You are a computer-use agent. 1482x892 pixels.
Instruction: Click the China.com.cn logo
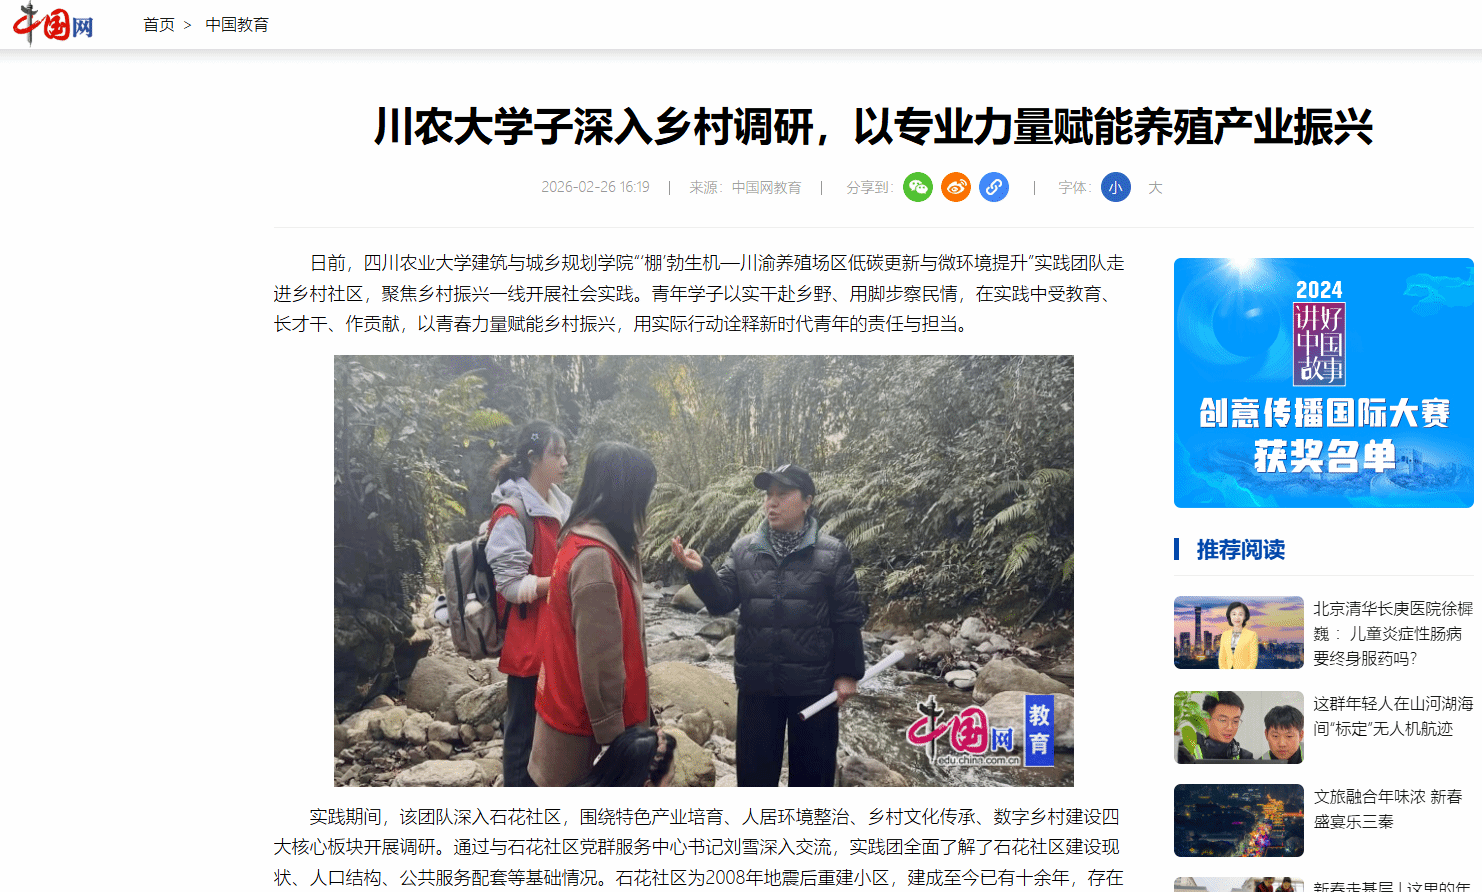(53, 23)
